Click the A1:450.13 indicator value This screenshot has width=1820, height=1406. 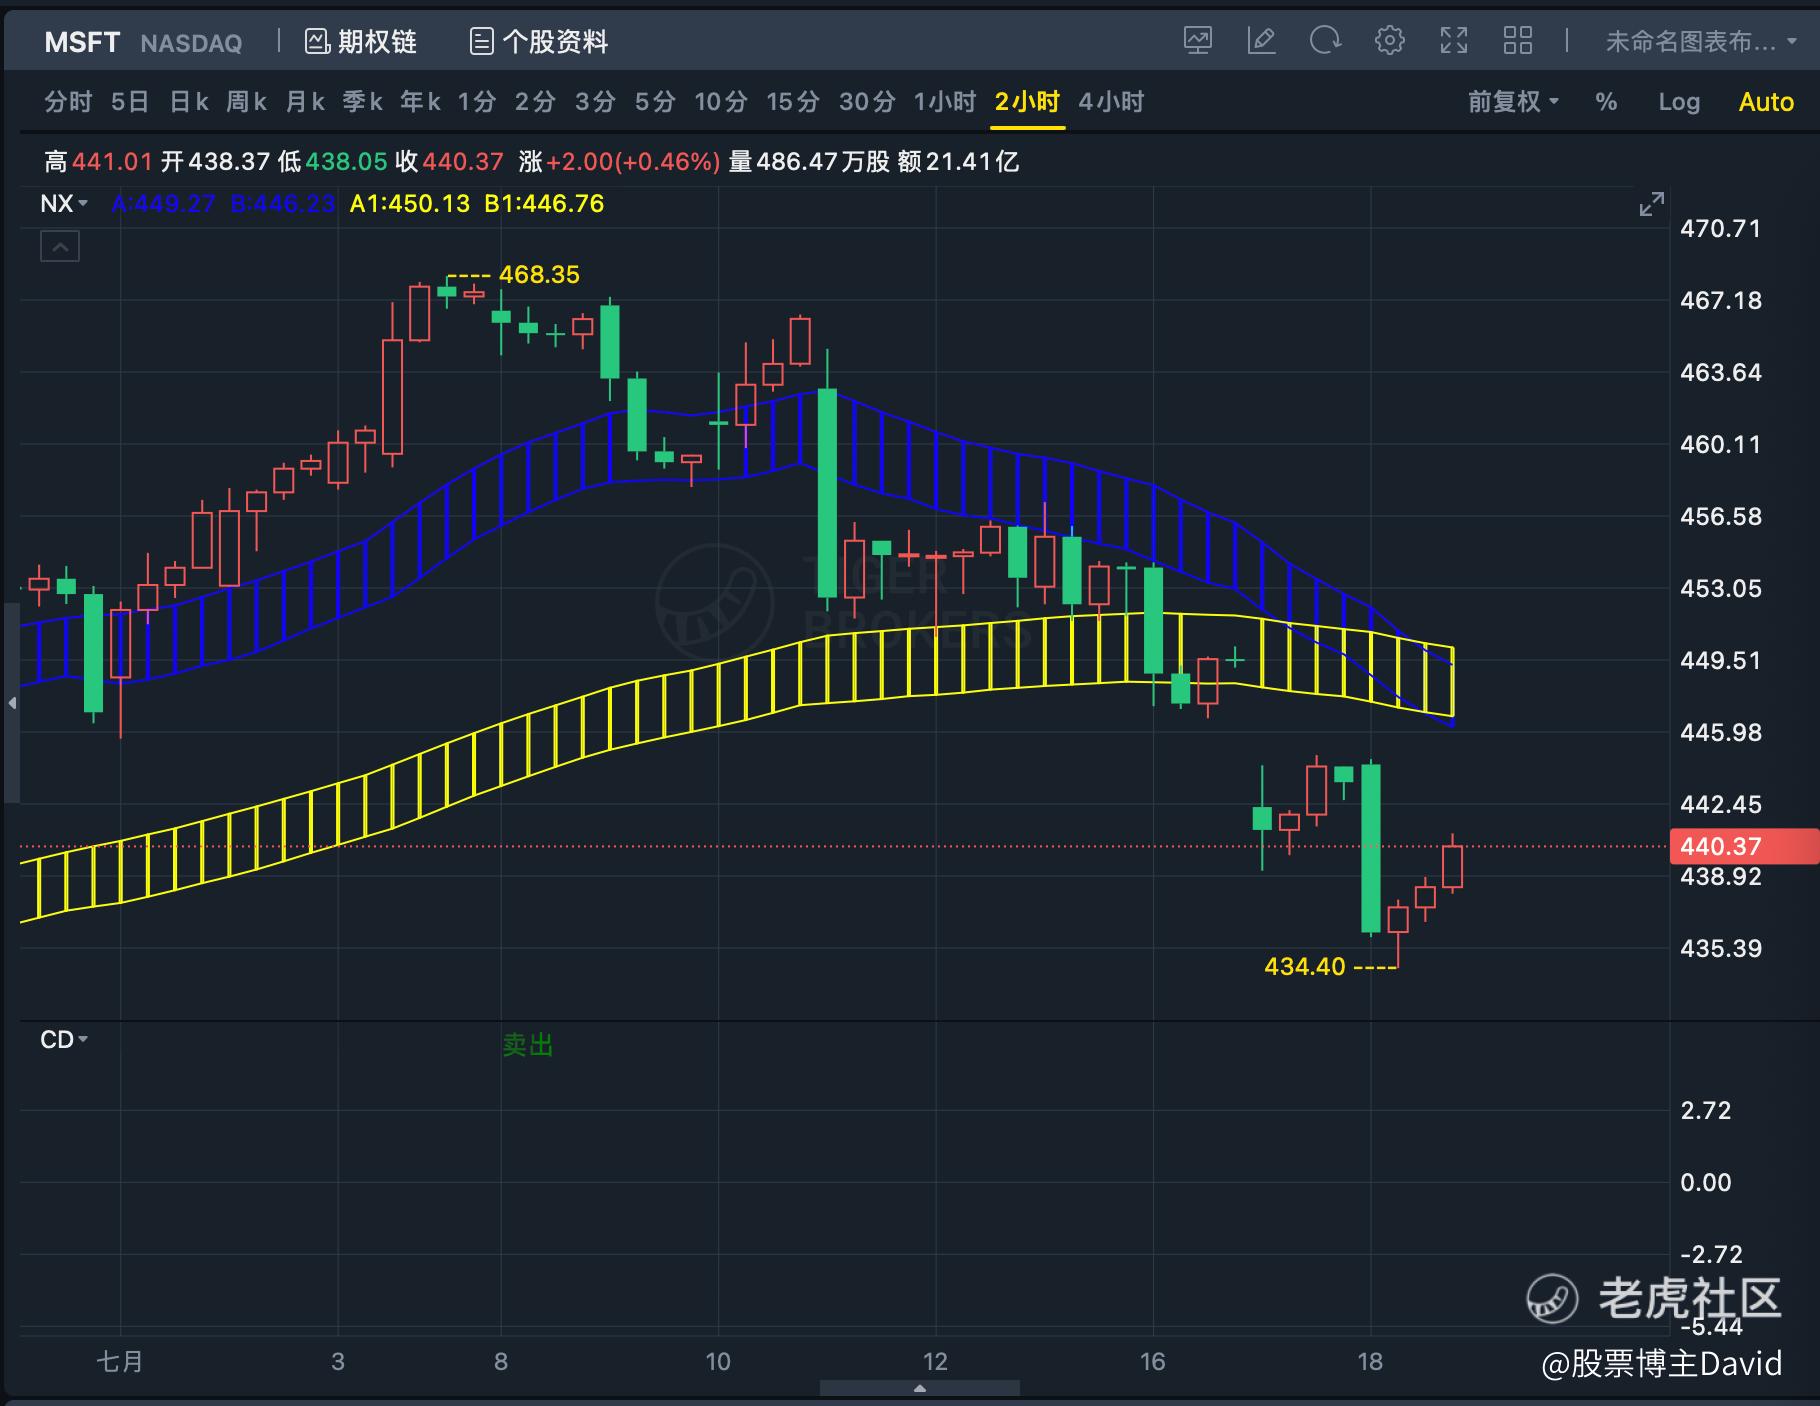click(x=410, y=203)
